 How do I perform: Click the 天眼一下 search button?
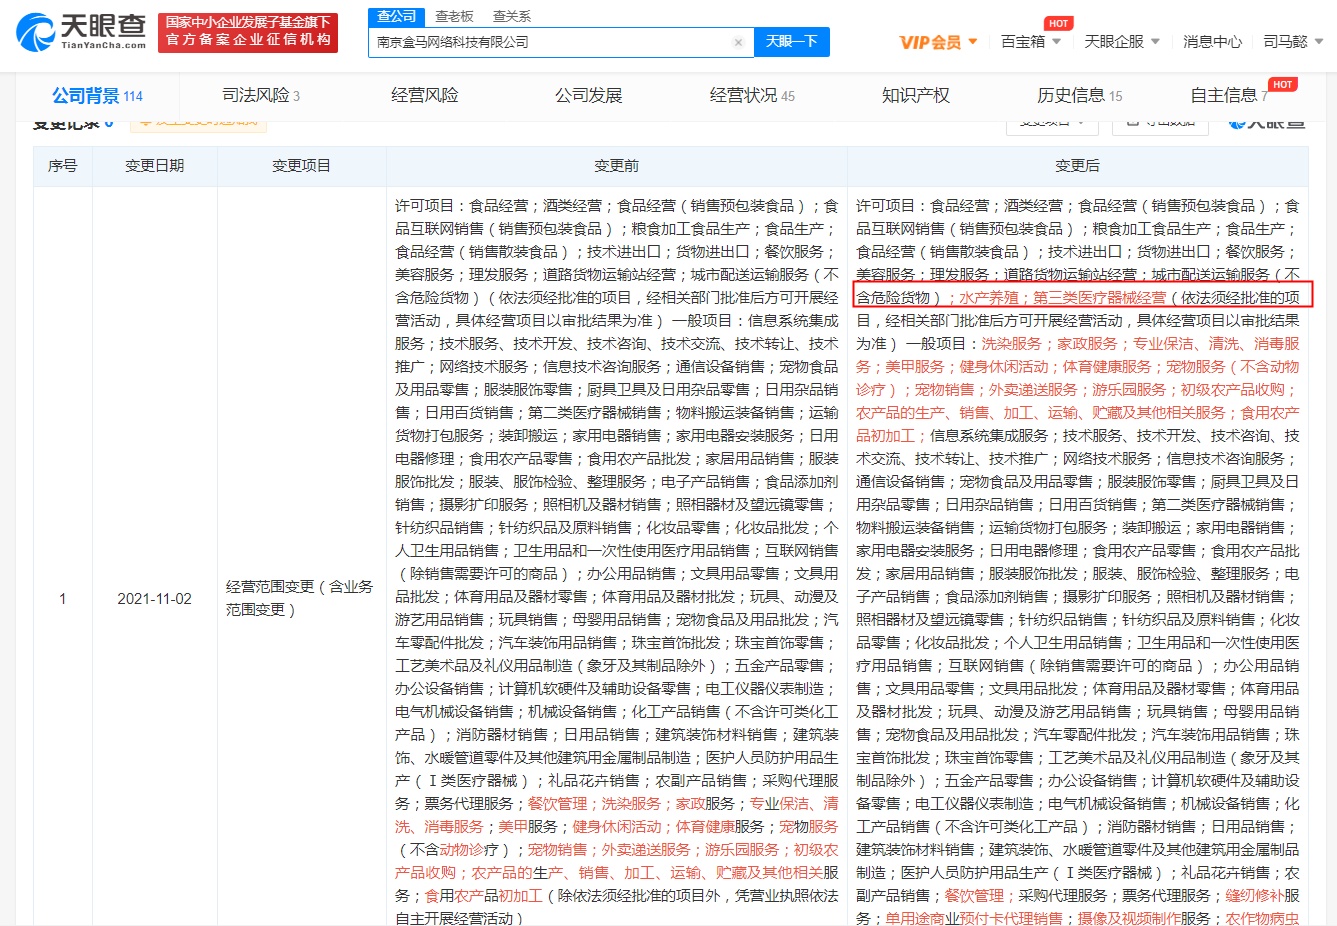click(x=791, y=41)
